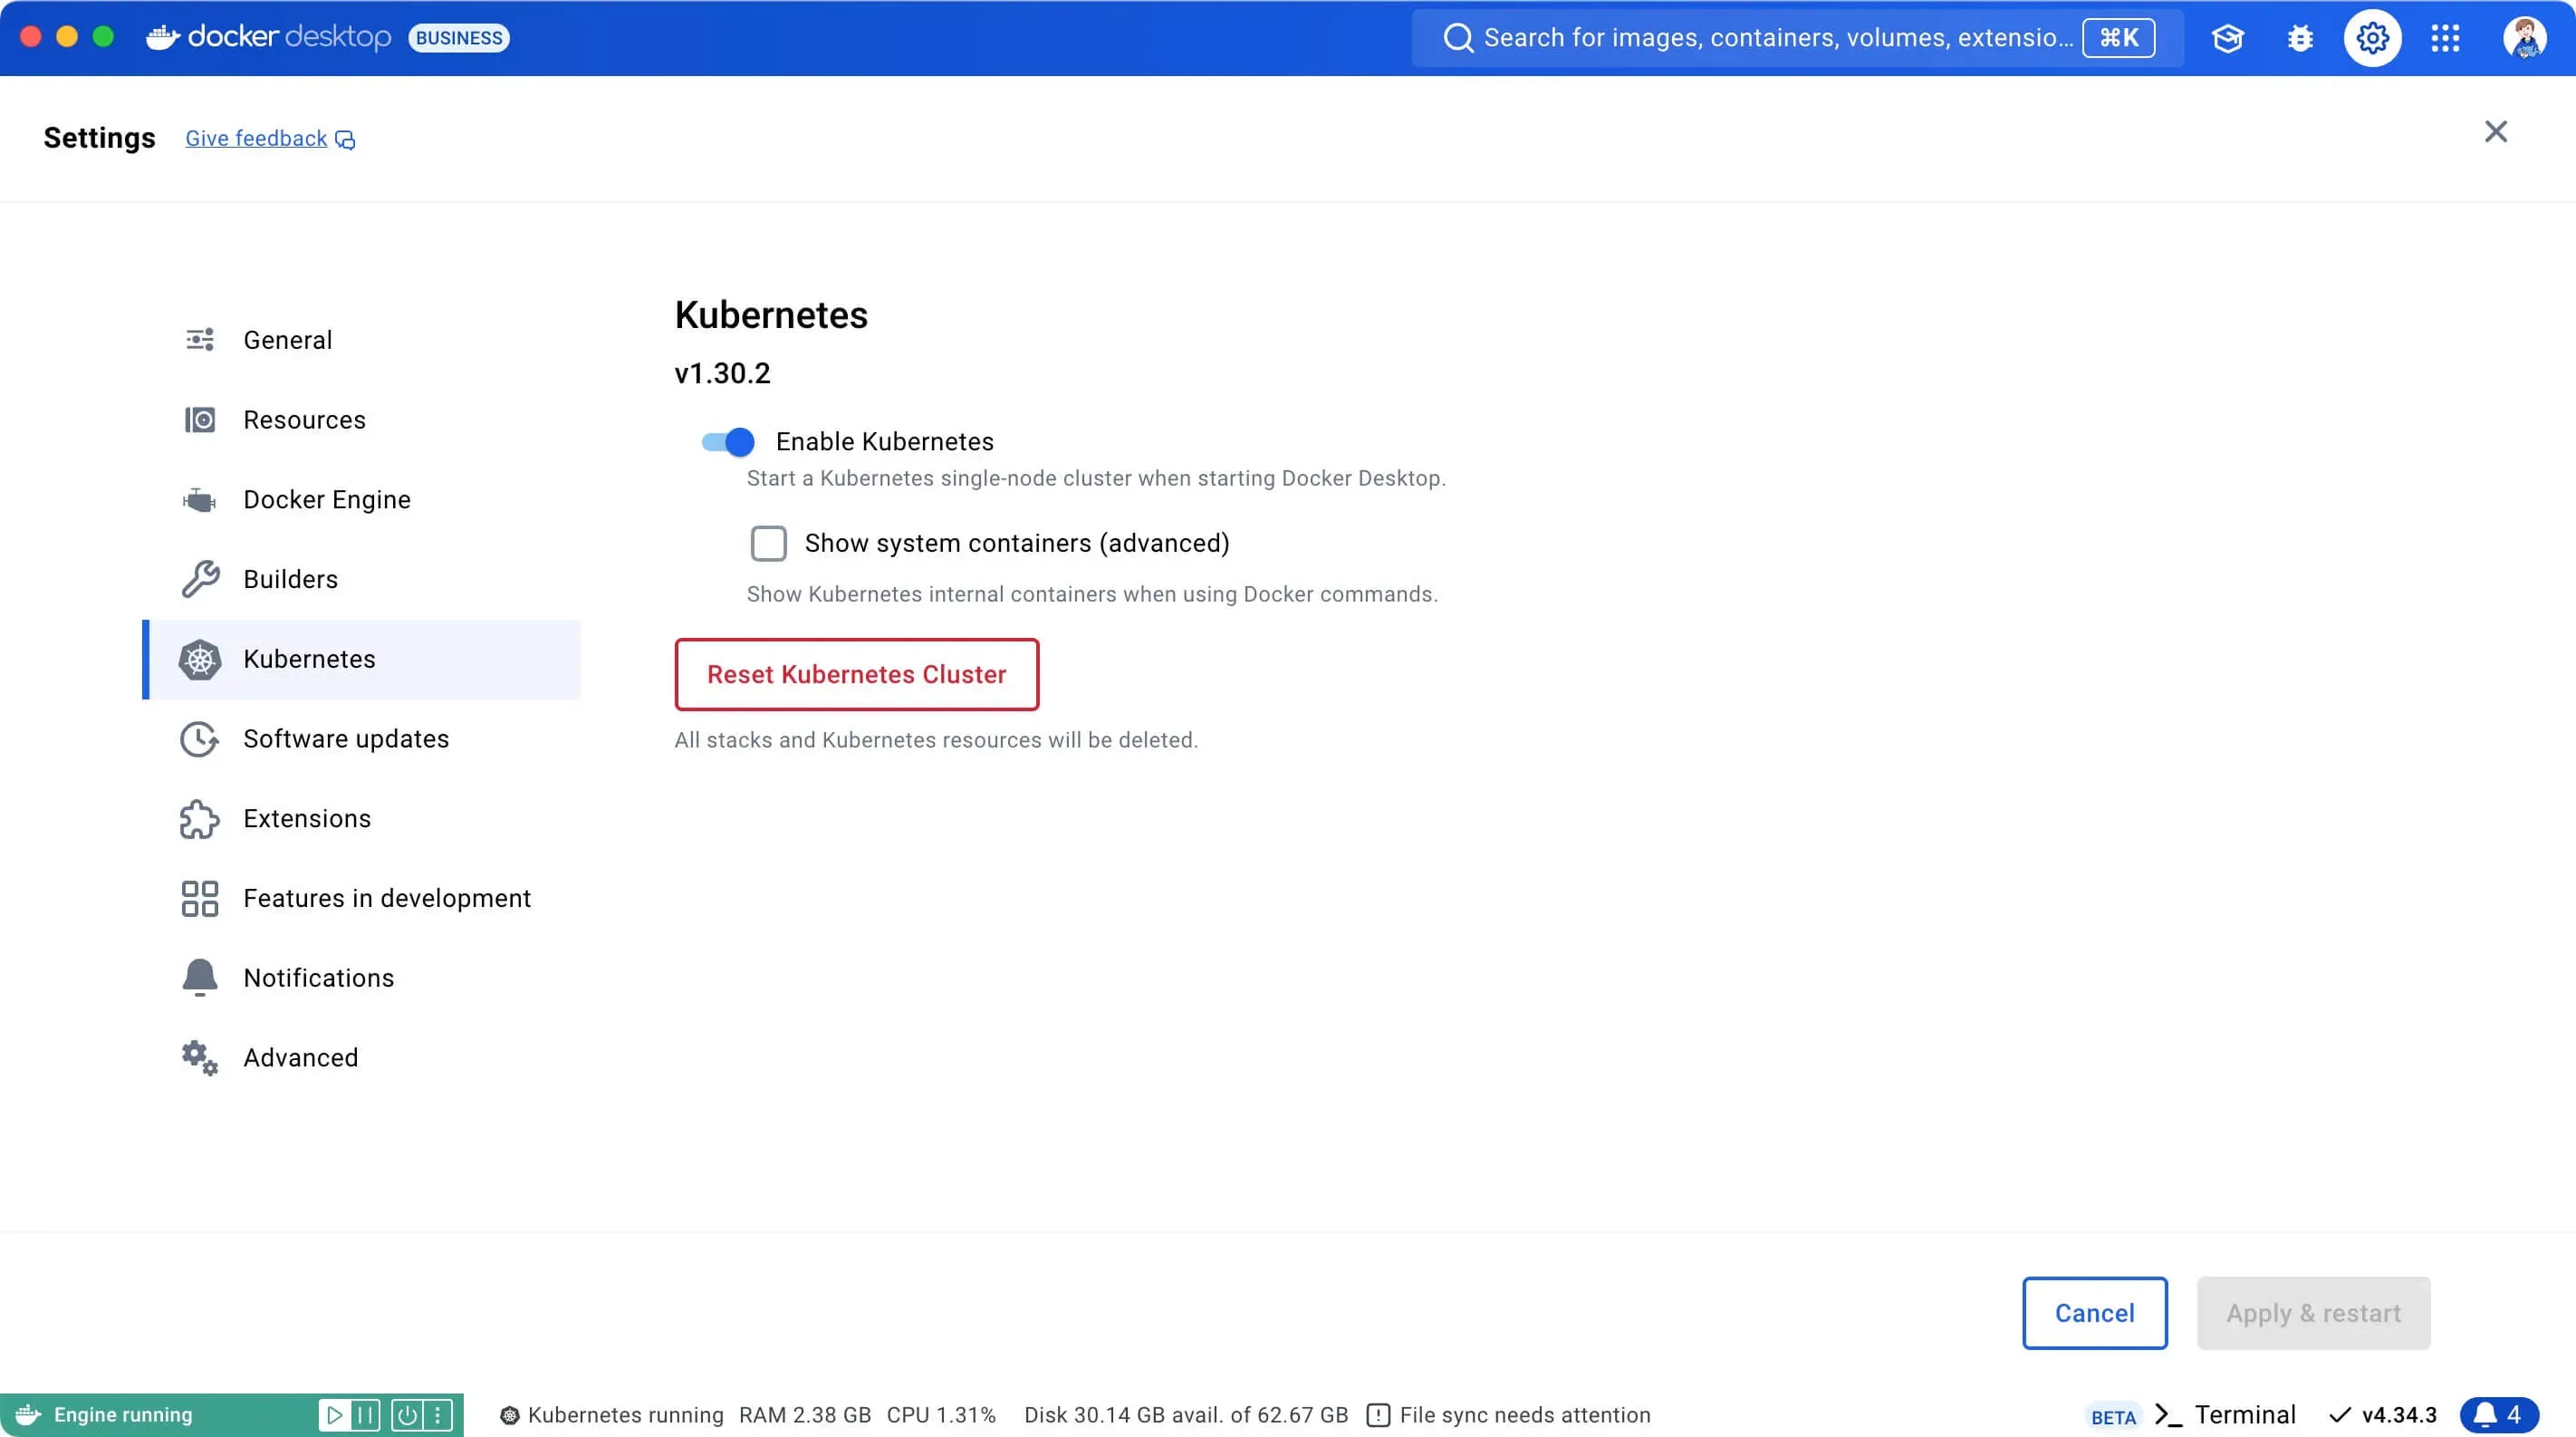Click the Advanced gears icon
This screenshot has height=1437, width=2576.
[x=200, y=1058]
